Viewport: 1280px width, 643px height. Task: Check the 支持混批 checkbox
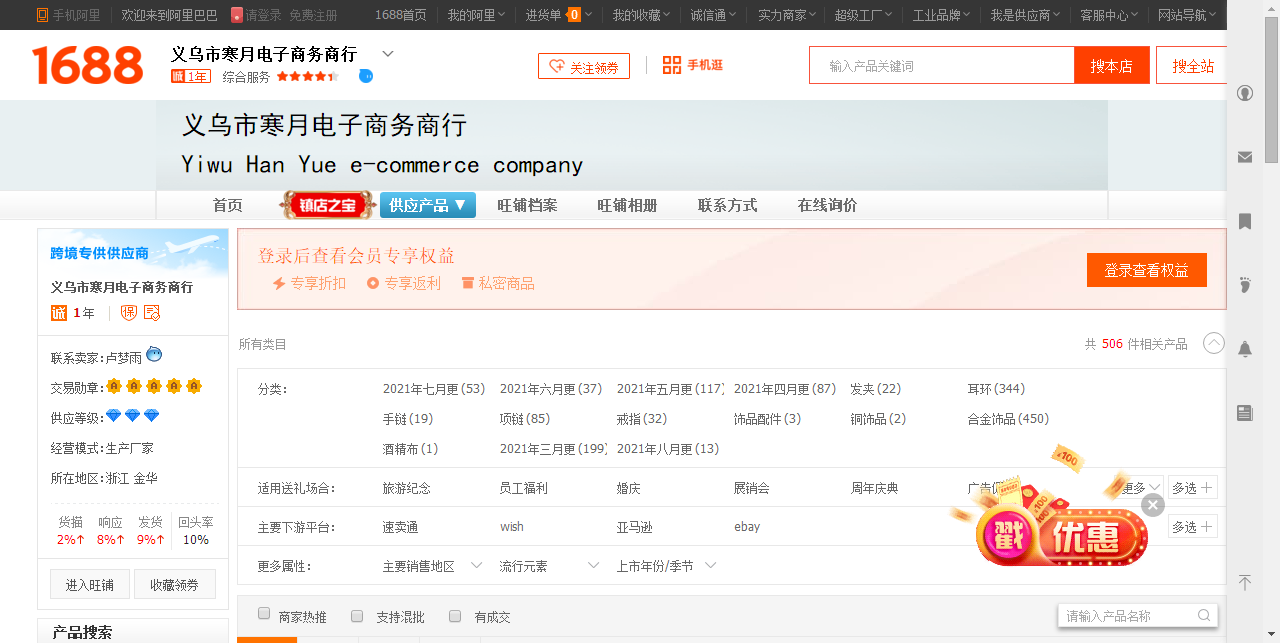(x=357, y=615)
